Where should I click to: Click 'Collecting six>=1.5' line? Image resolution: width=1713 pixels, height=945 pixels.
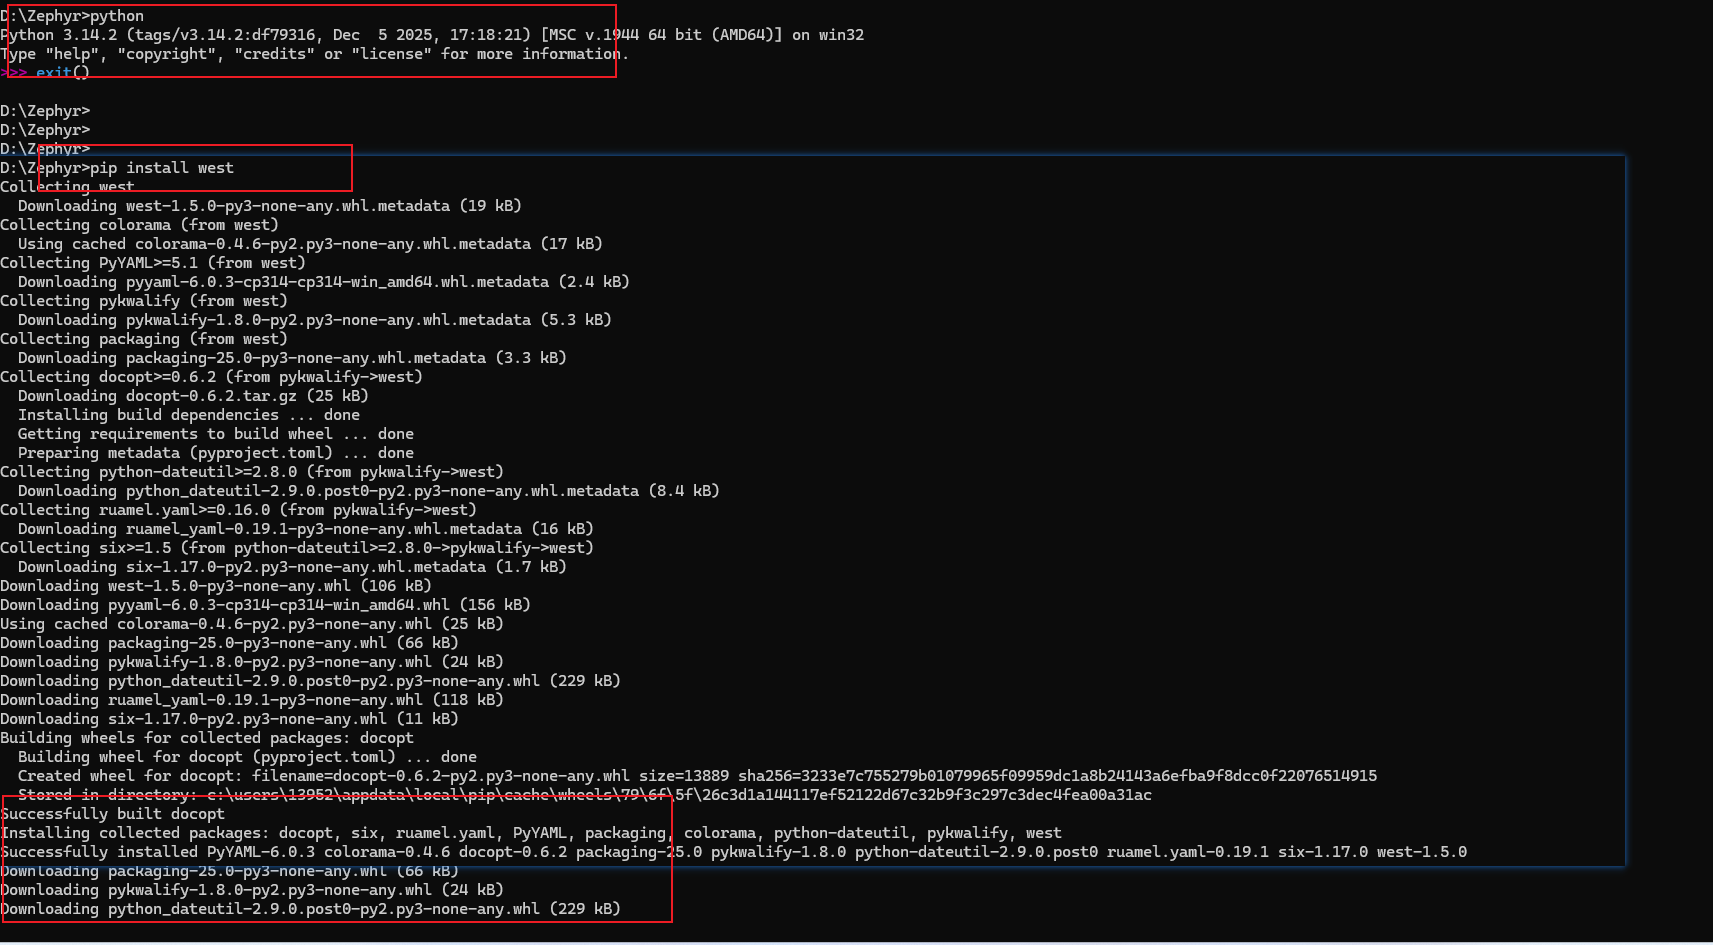(297, 548)
